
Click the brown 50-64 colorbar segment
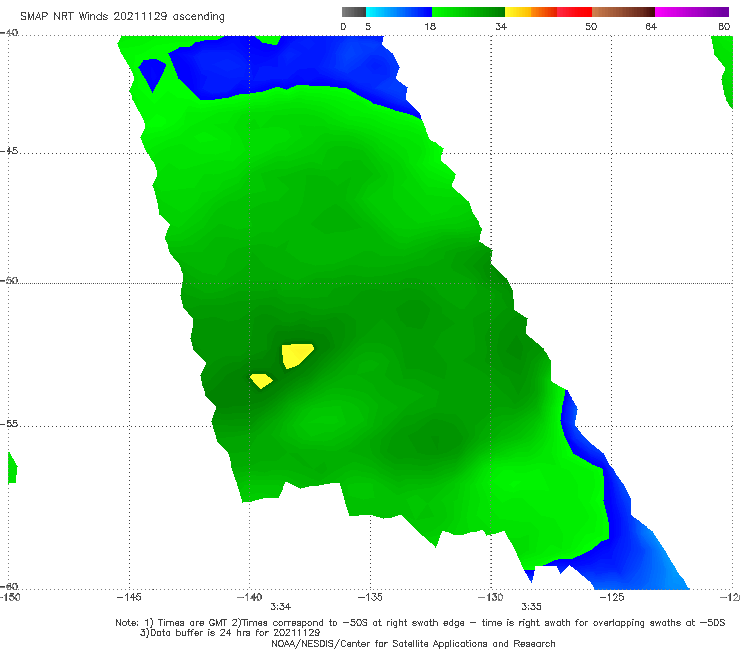point(623,12)
